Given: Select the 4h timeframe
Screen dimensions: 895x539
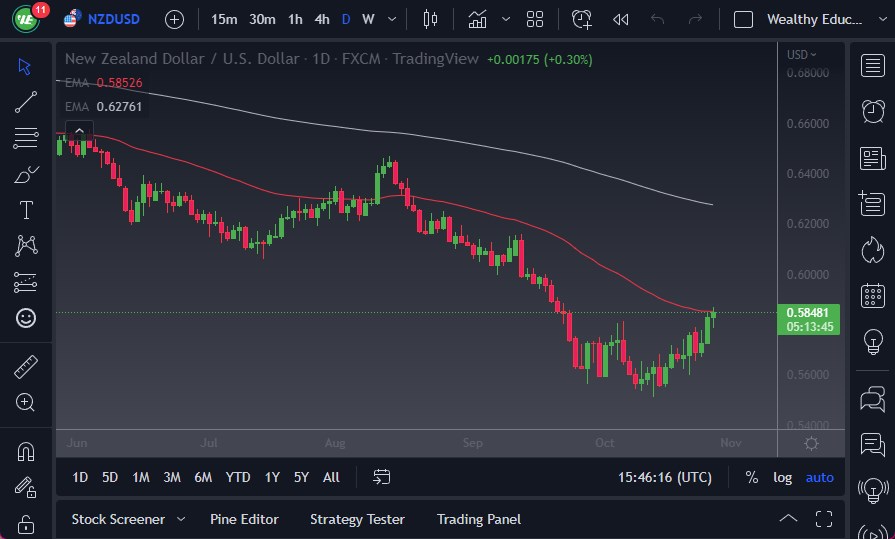Looking at the screenshot, I should [321, 19].
